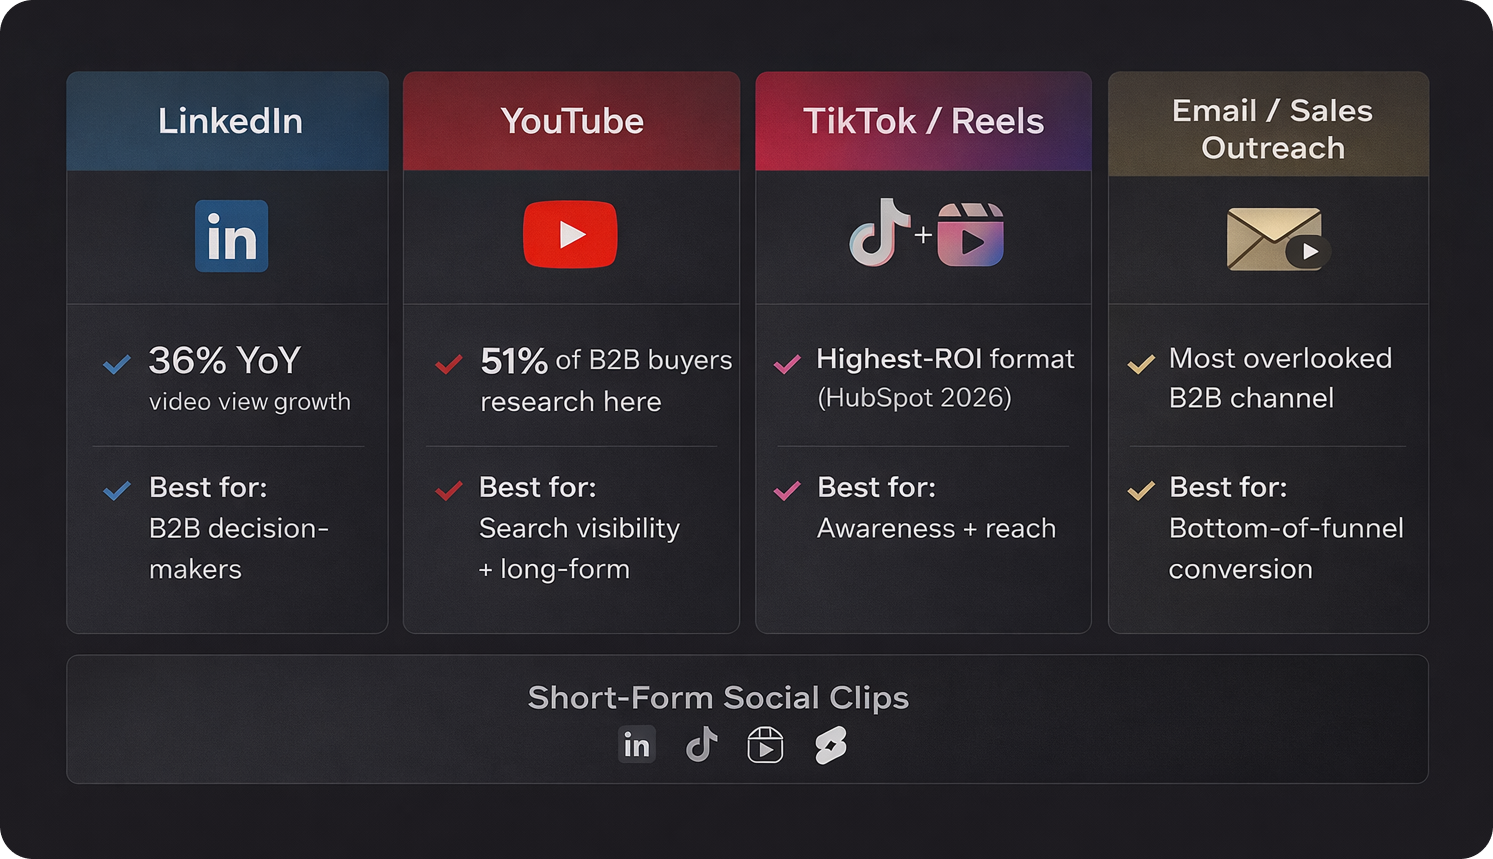
Task: Click the TikTok logo in the TikTok / Reels card
Action: [879, 232]
